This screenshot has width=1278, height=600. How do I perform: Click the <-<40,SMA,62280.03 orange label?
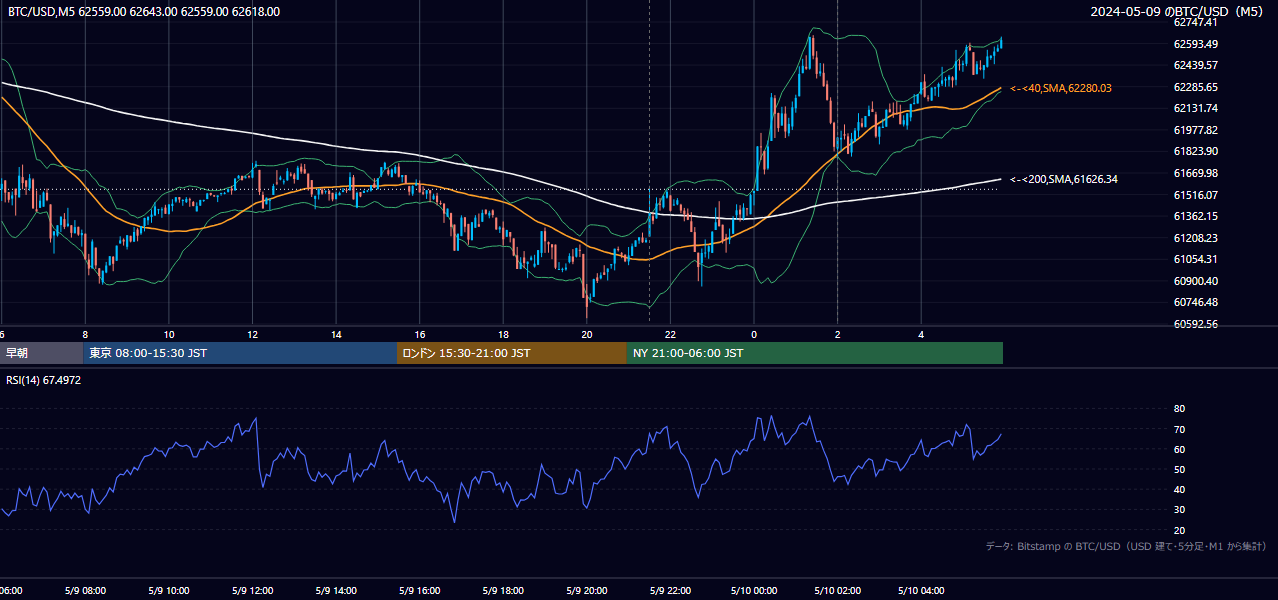[1061, 88]
